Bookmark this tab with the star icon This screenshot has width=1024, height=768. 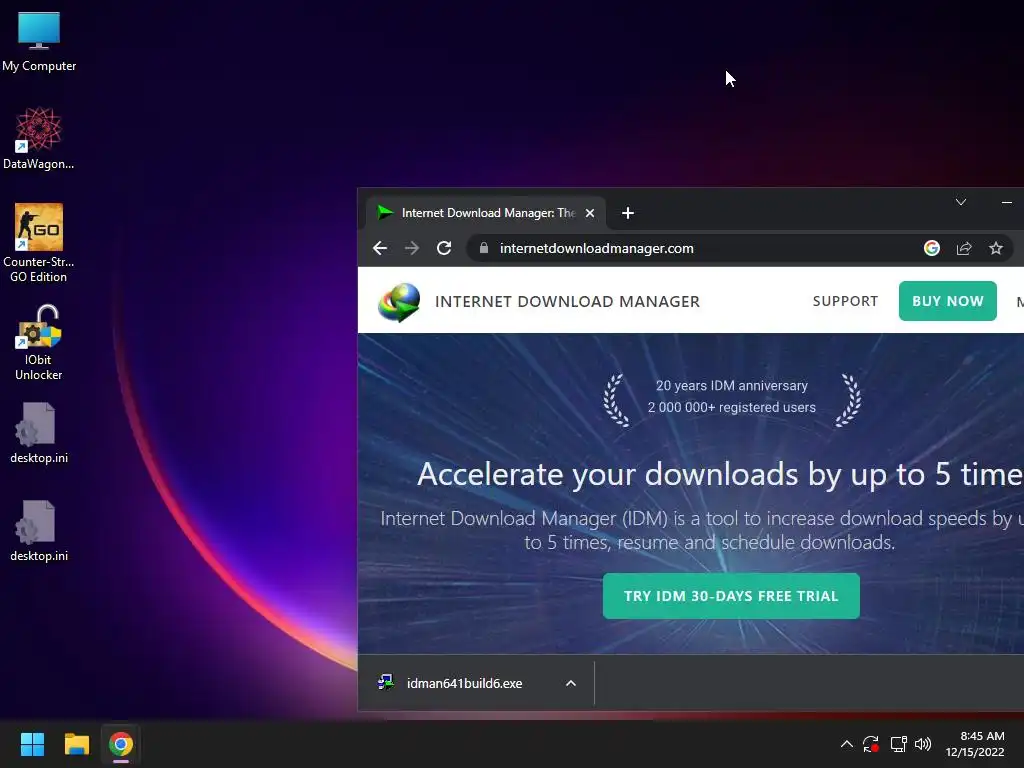pos(996,248)
